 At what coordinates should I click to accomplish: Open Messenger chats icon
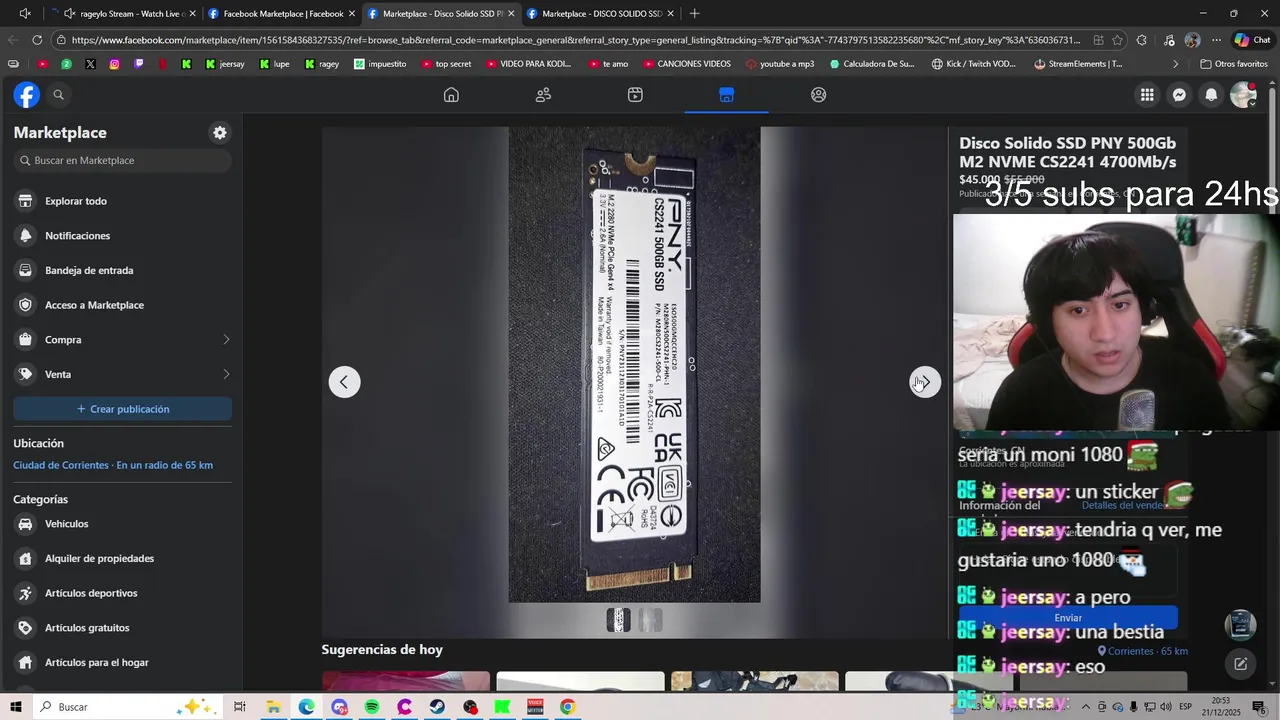tap(1179, 95)
